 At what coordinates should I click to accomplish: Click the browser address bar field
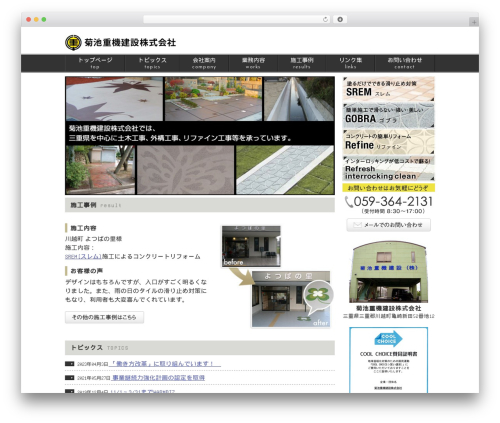click(x=237, y=19)
